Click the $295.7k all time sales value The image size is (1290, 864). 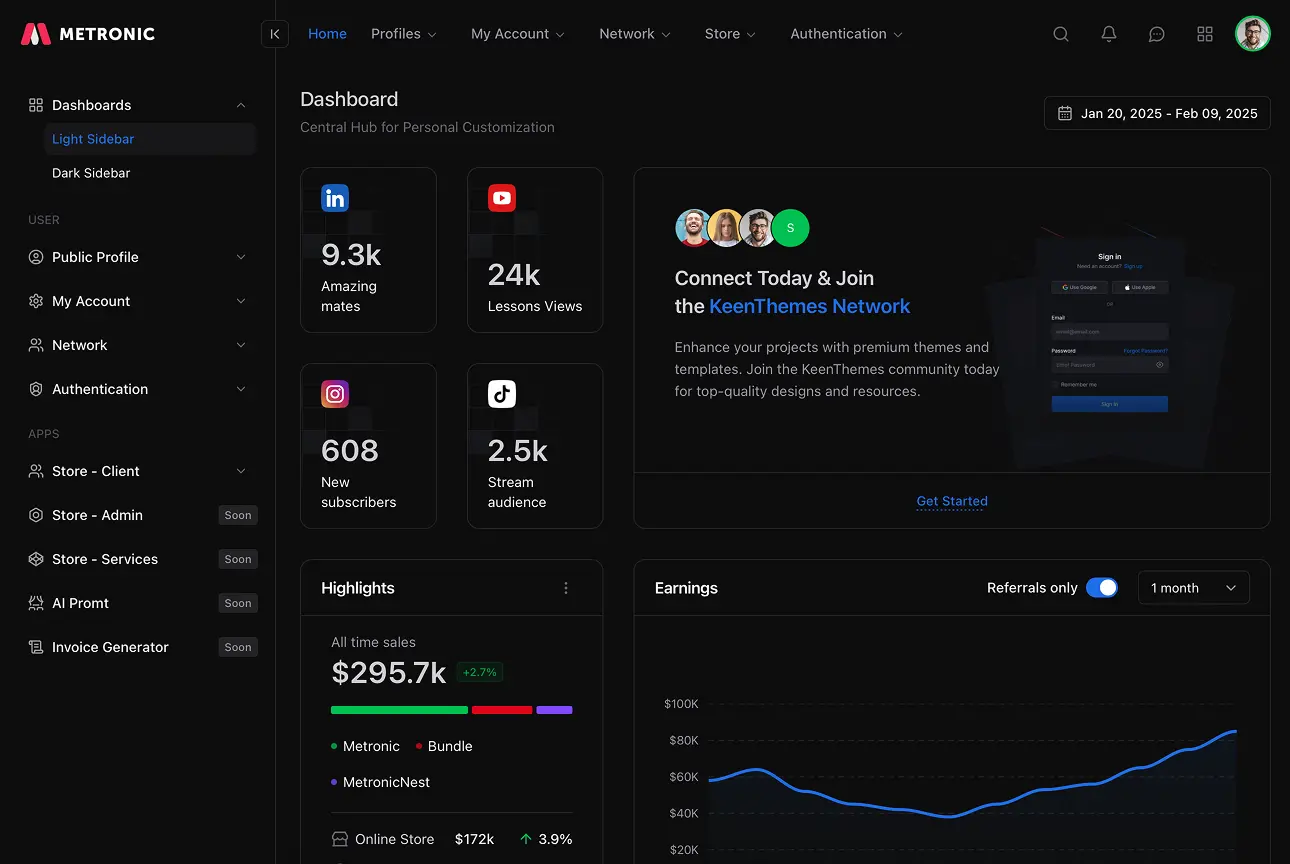(x=388, y=673)
